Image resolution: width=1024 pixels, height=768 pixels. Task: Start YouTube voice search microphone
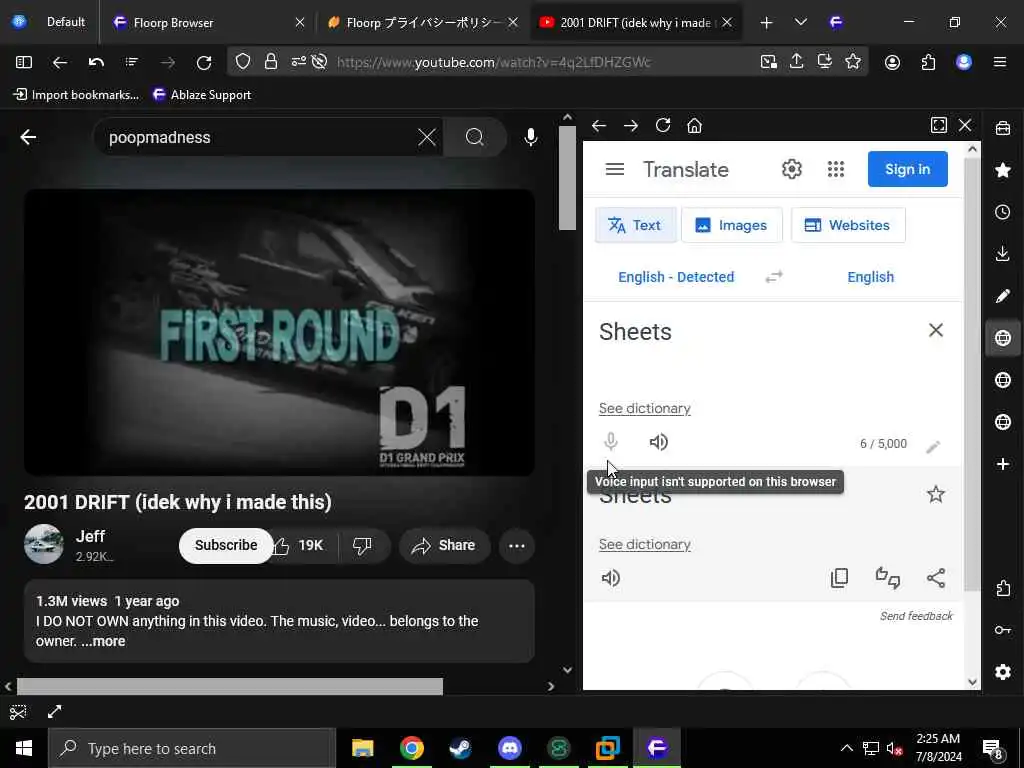[531, 137]
